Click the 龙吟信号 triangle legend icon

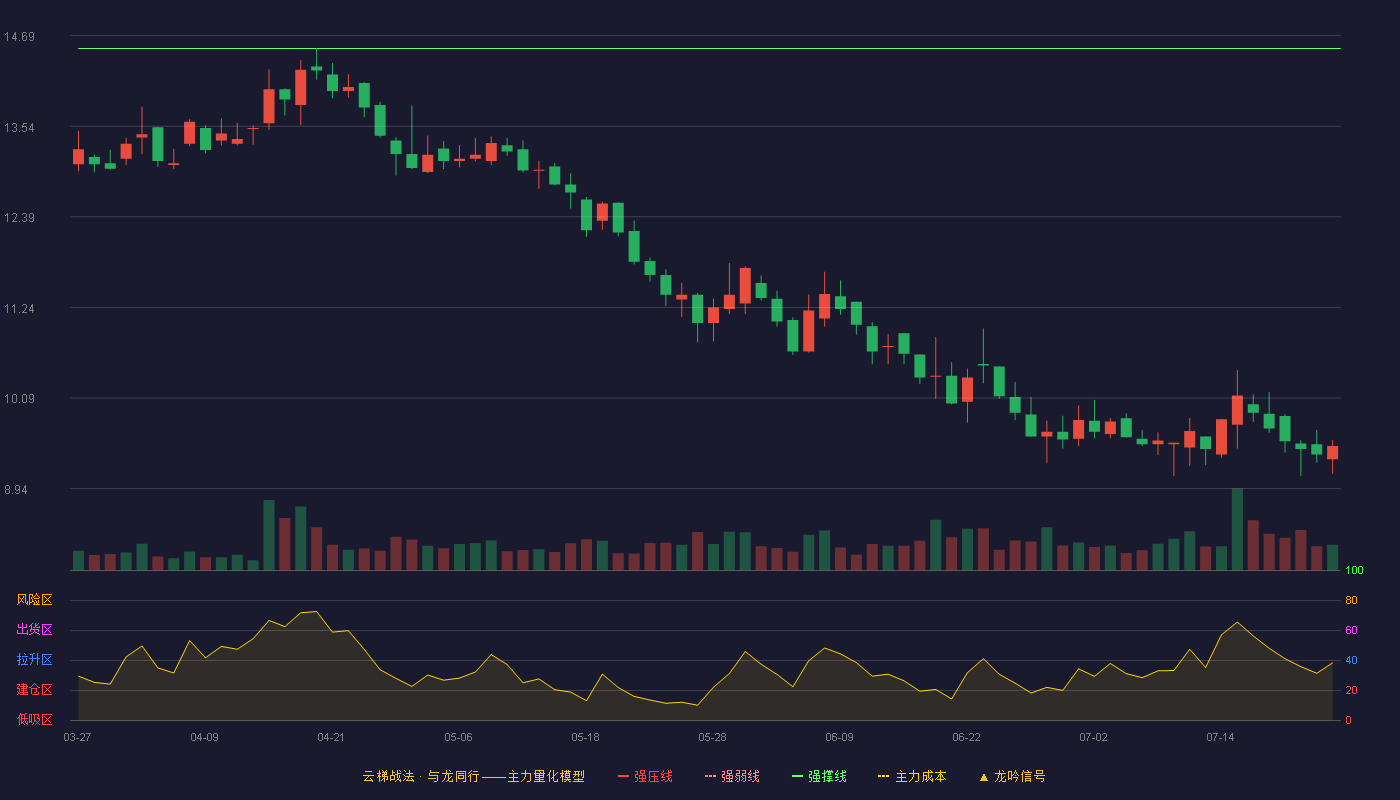(984, 776)
